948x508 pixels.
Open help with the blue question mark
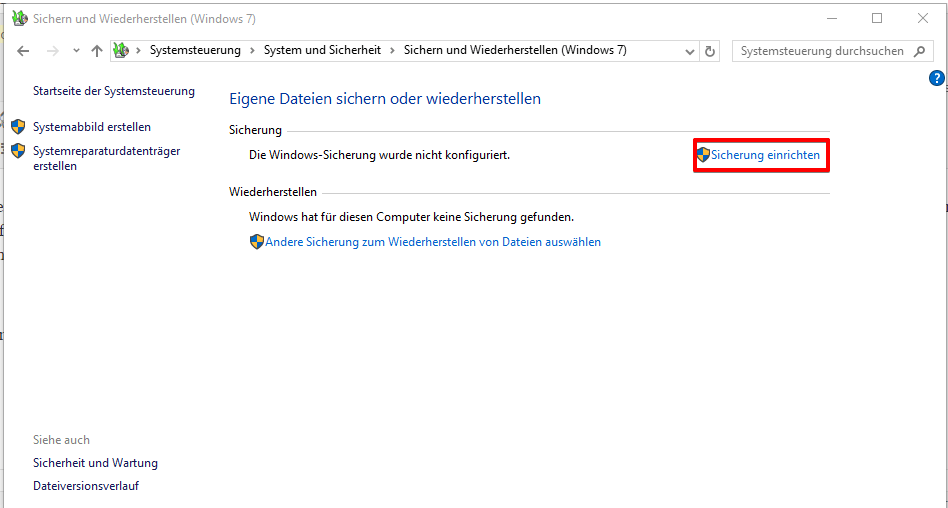pyautogui.click(x=937, y=78)
